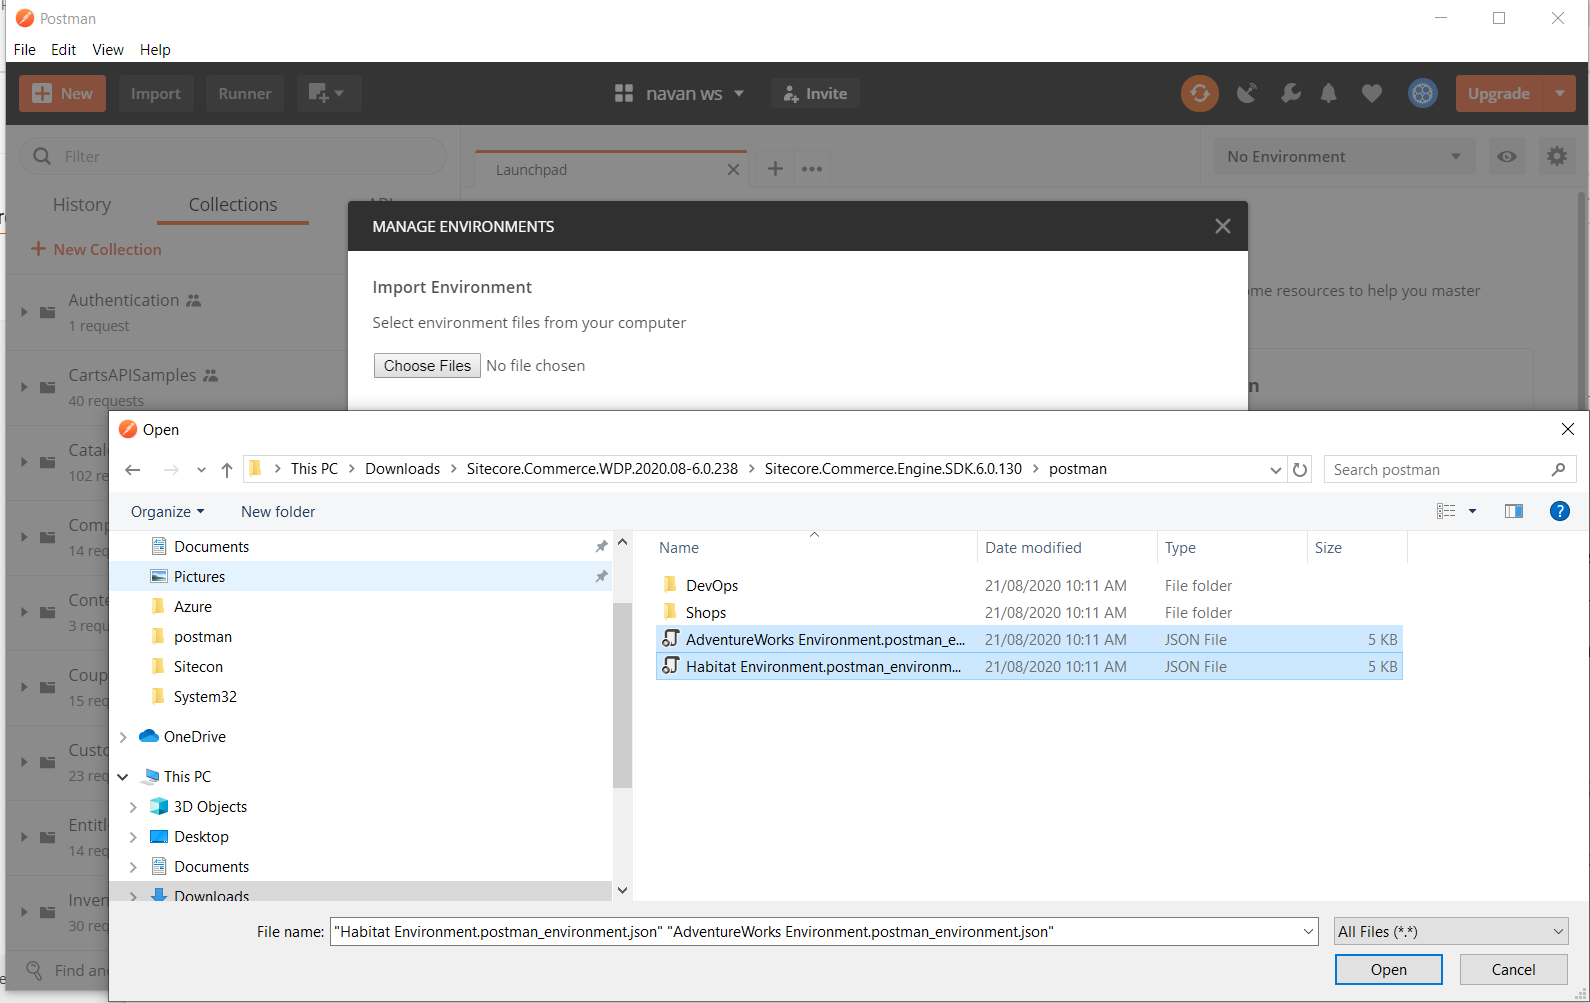Screen dimensions: 1590x1003
Task: Open the notifications bell icon
Action: (1328, 93)
